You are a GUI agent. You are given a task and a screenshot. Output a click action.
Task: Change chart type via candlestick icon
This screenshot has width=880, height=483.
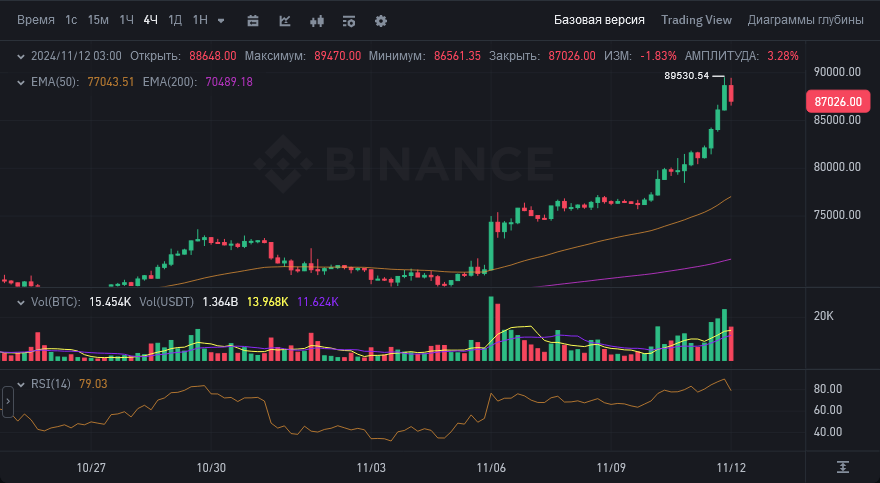[317, 21]
